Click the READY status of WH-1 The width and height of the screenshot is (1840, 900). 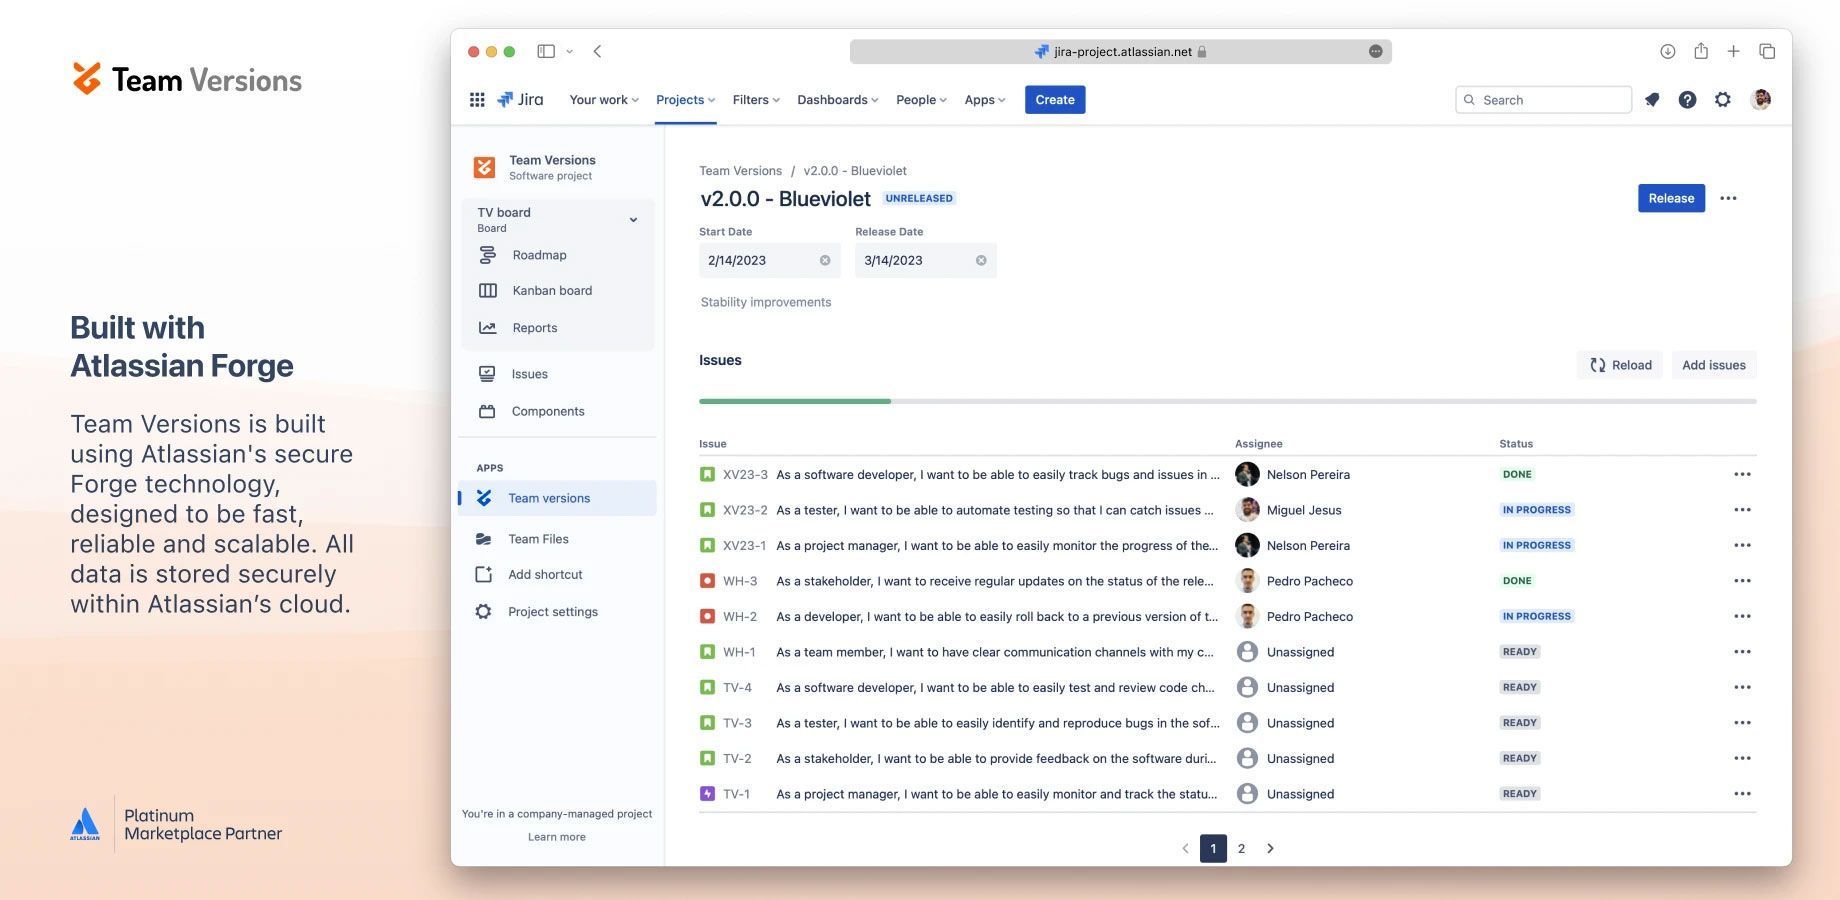click(1519, 652)
